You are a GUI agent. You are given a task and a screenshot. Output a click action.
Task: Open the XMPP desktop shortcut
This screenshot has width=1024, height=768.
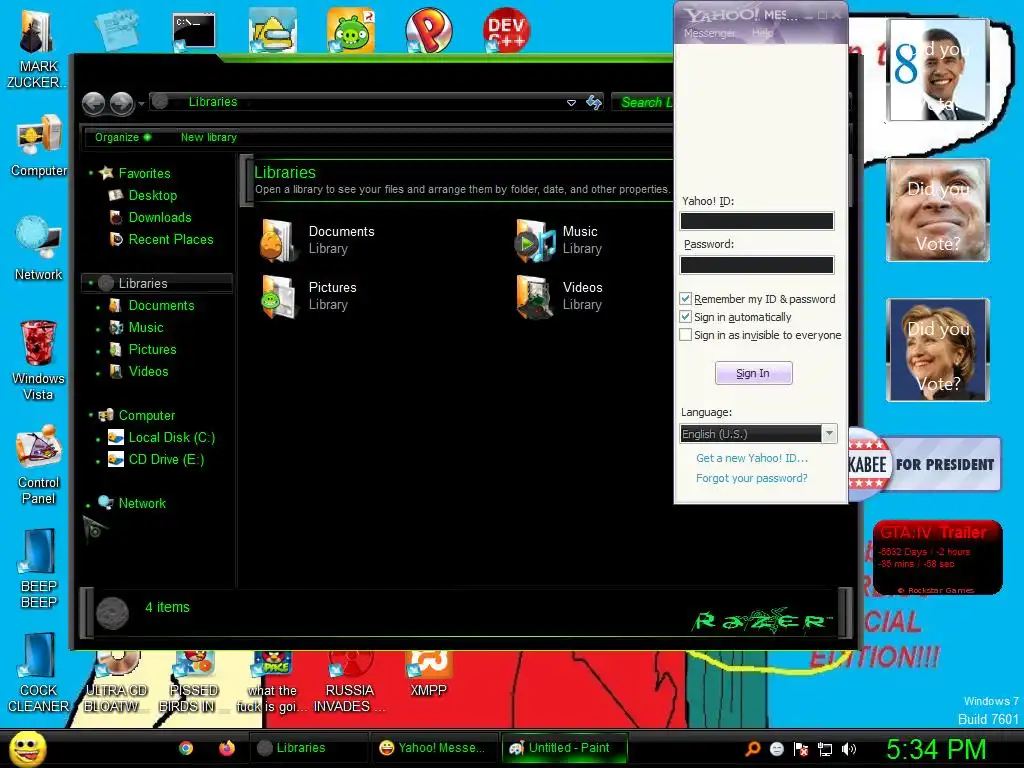coord(428,674)
